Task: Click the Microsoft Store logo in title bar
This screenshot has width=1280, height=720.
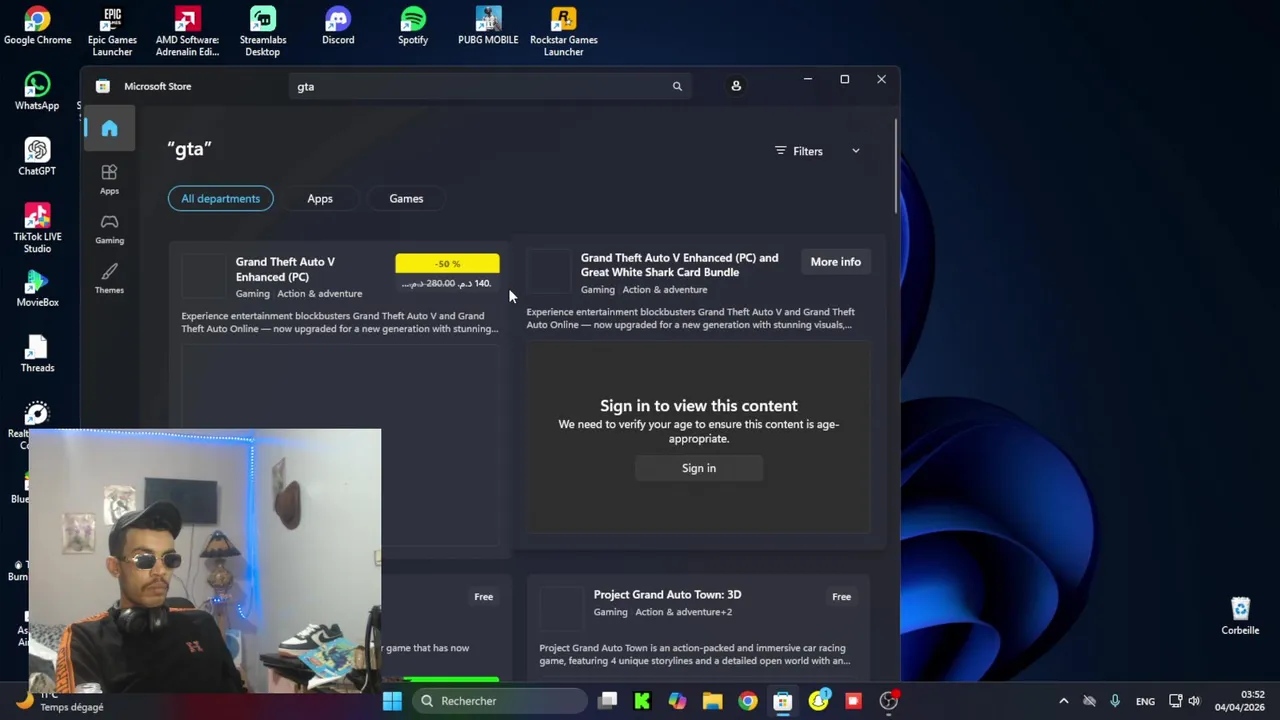Action: point(103,86)
